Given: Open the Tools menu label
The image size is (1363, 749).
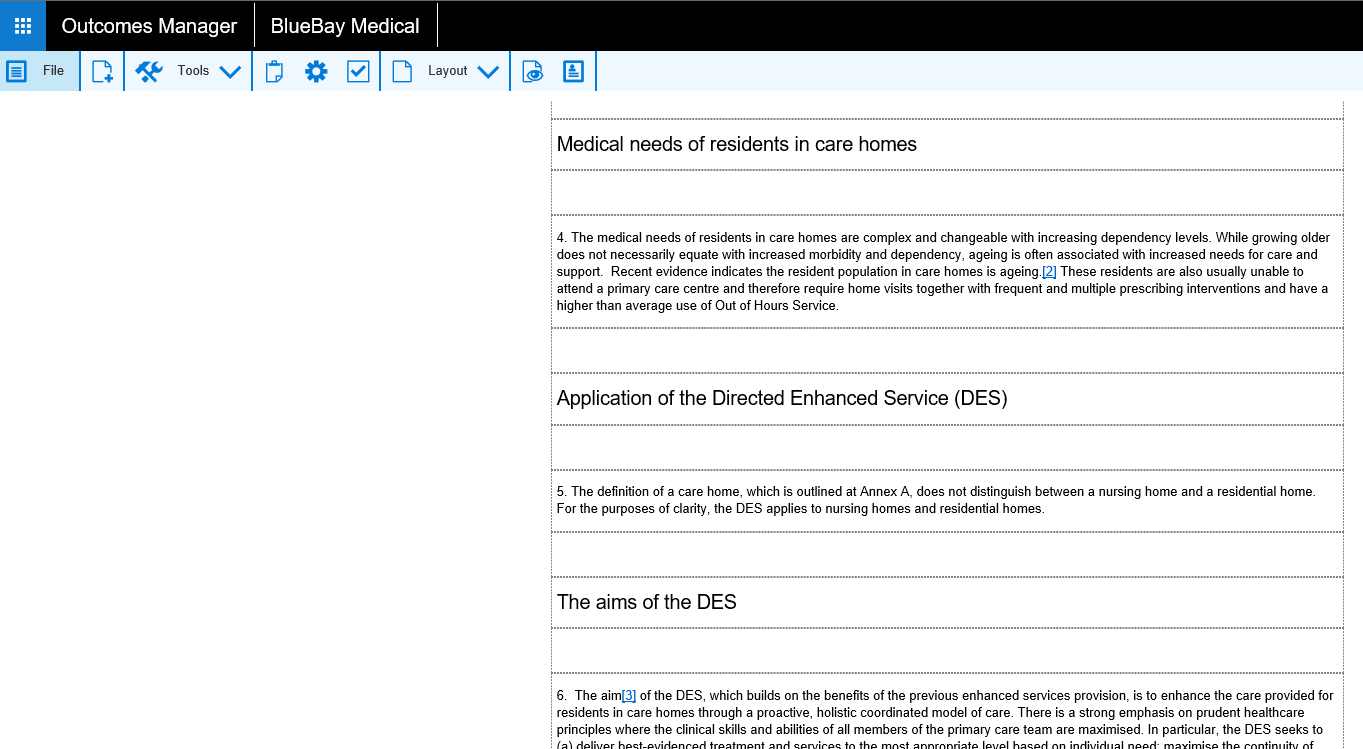Looking at the screenshot, I should pyautogui.click(x=193, y=71).
